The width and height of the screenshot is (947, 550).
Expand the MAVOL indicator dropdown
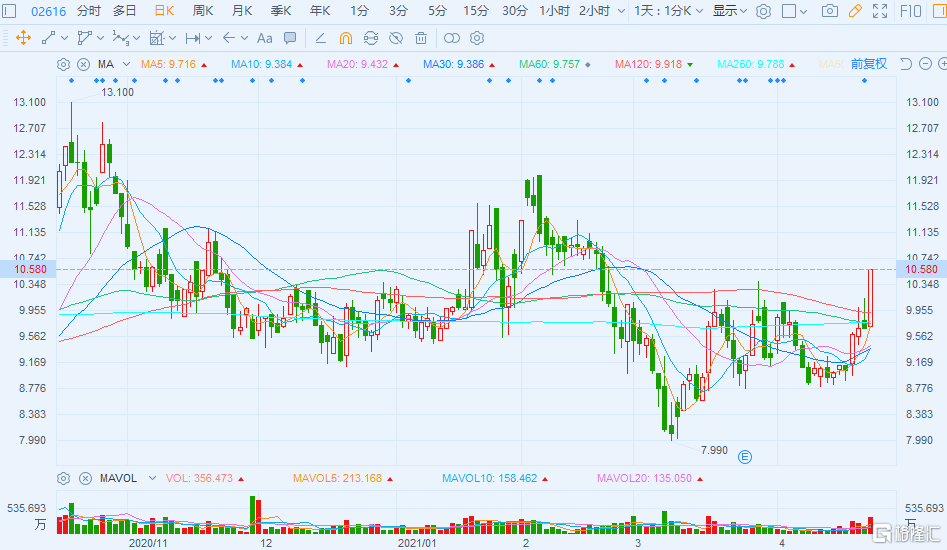pos(146,478)
